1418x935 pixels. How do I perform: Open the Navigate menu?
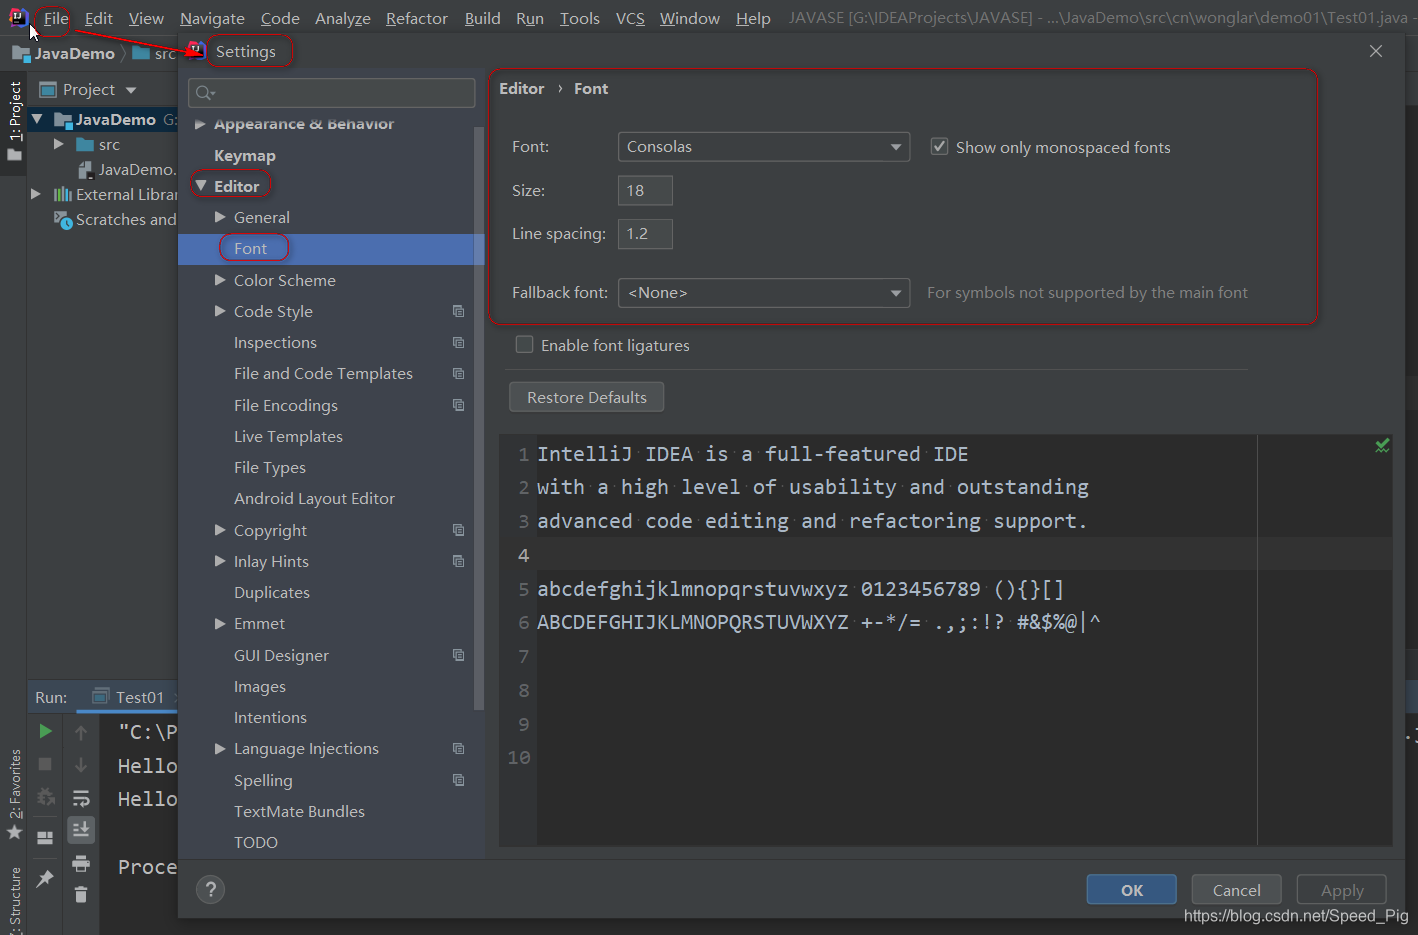[212, 18]
